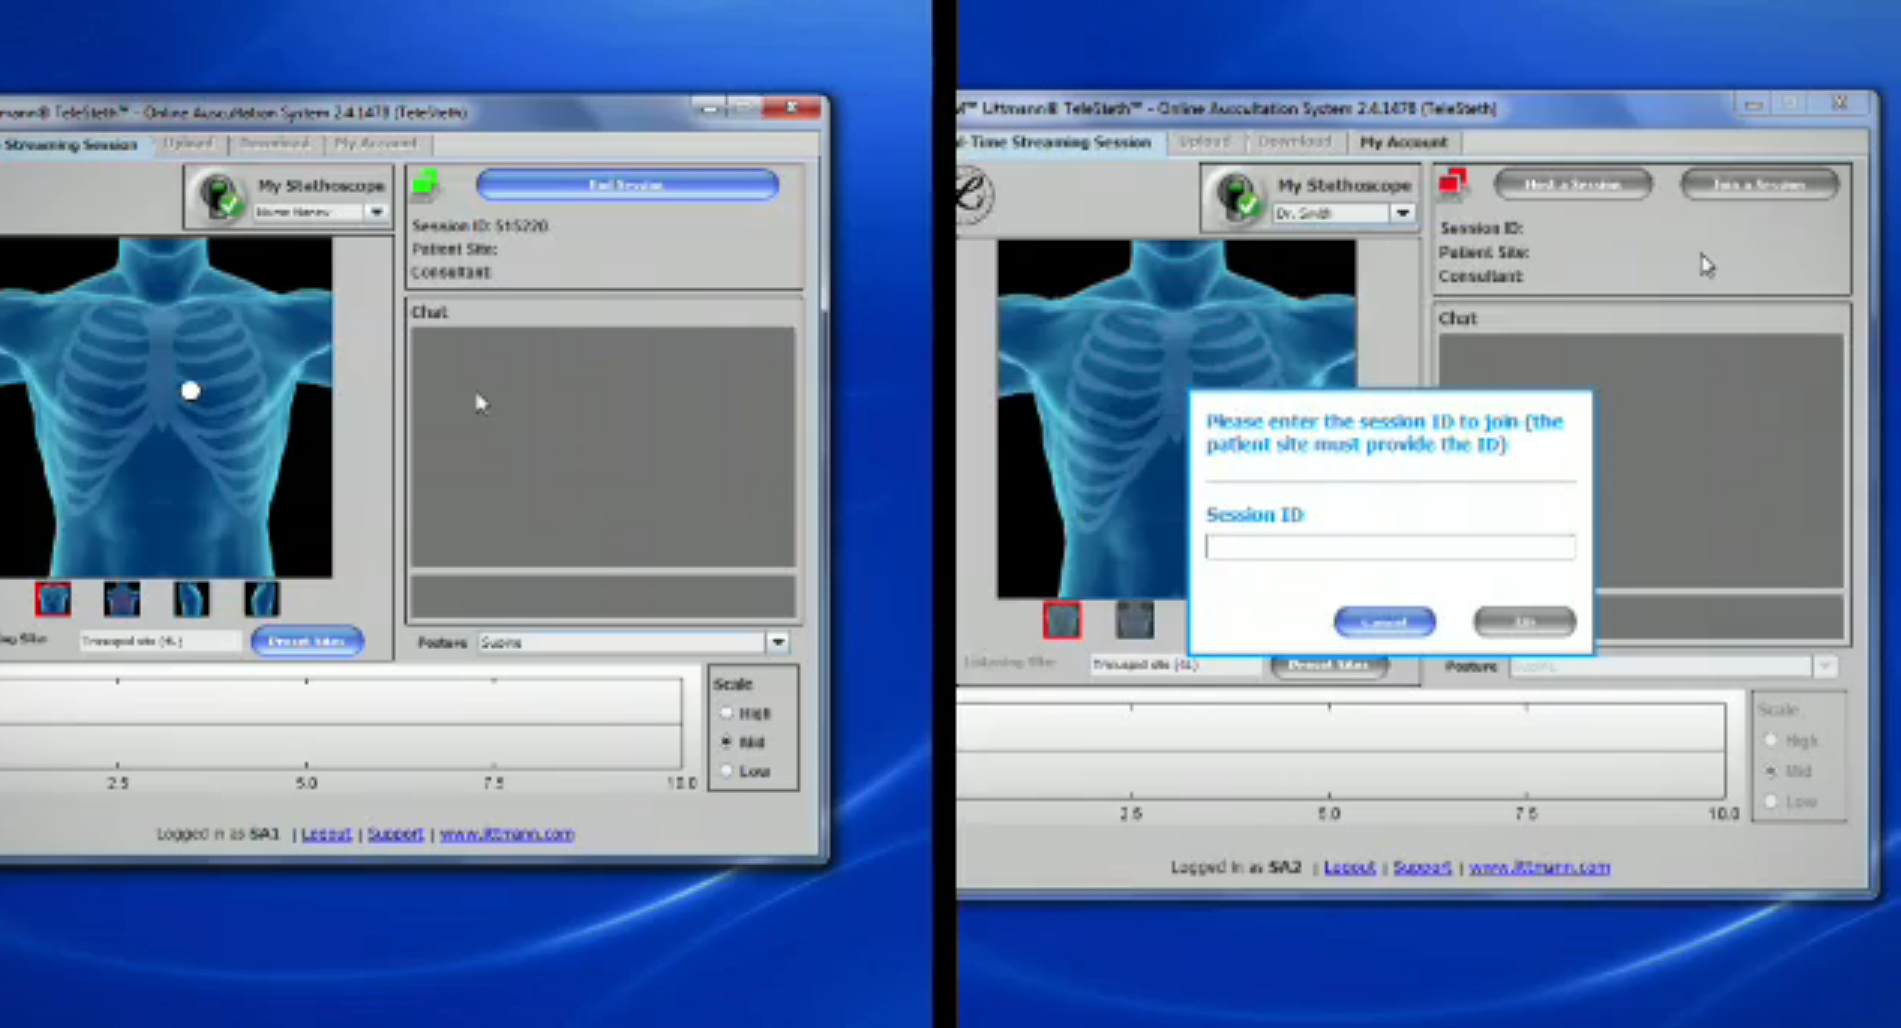Open Streaming Session tab in left window

(71, 145)
